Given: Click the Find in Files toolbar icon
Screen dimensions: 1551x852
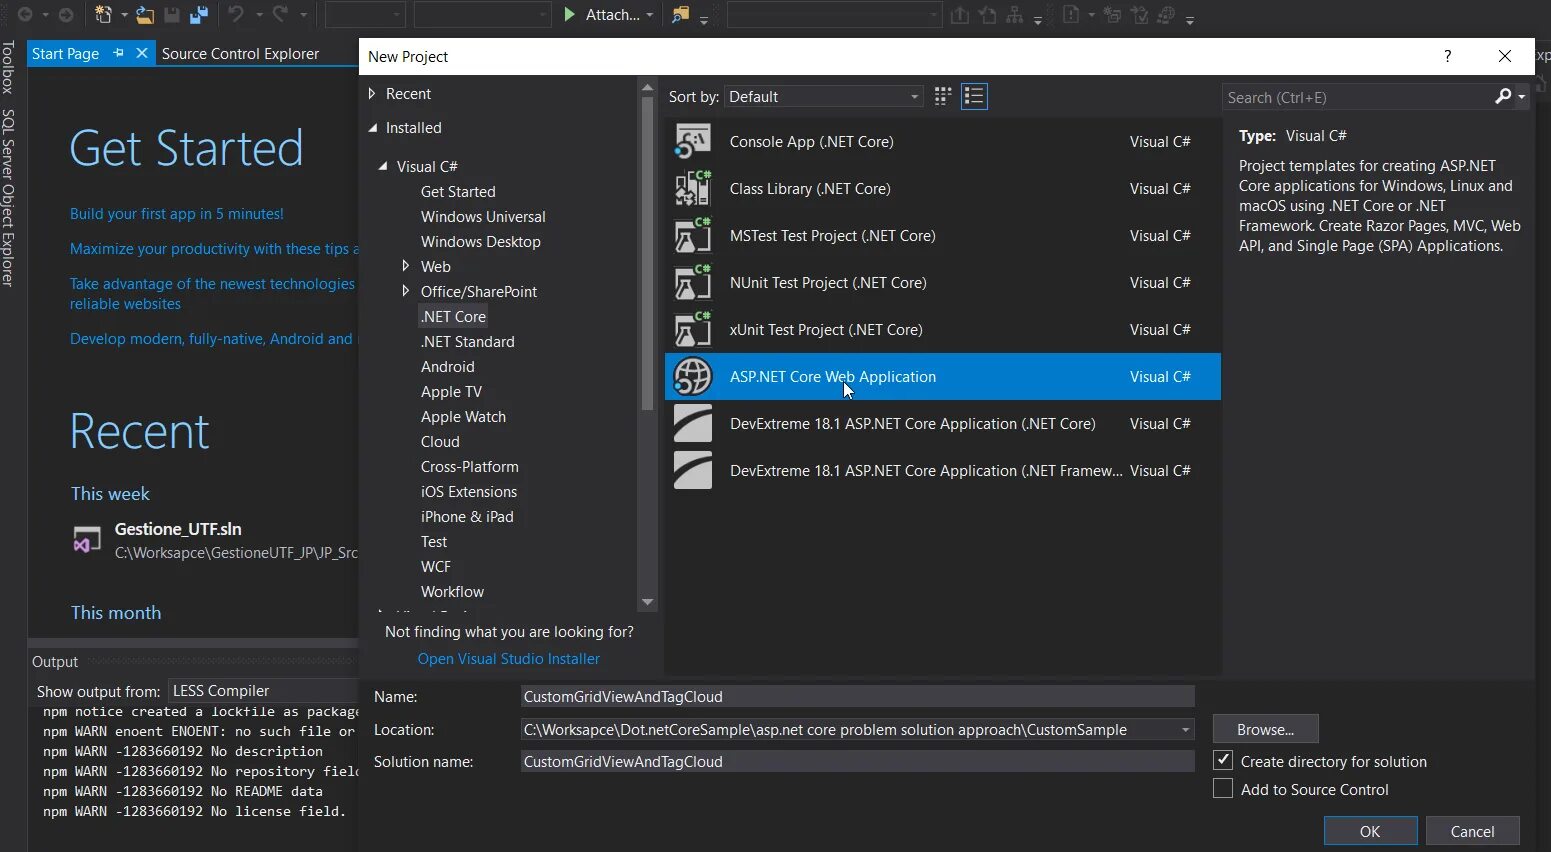Looking at the screenshot, I should pos(680,14).
